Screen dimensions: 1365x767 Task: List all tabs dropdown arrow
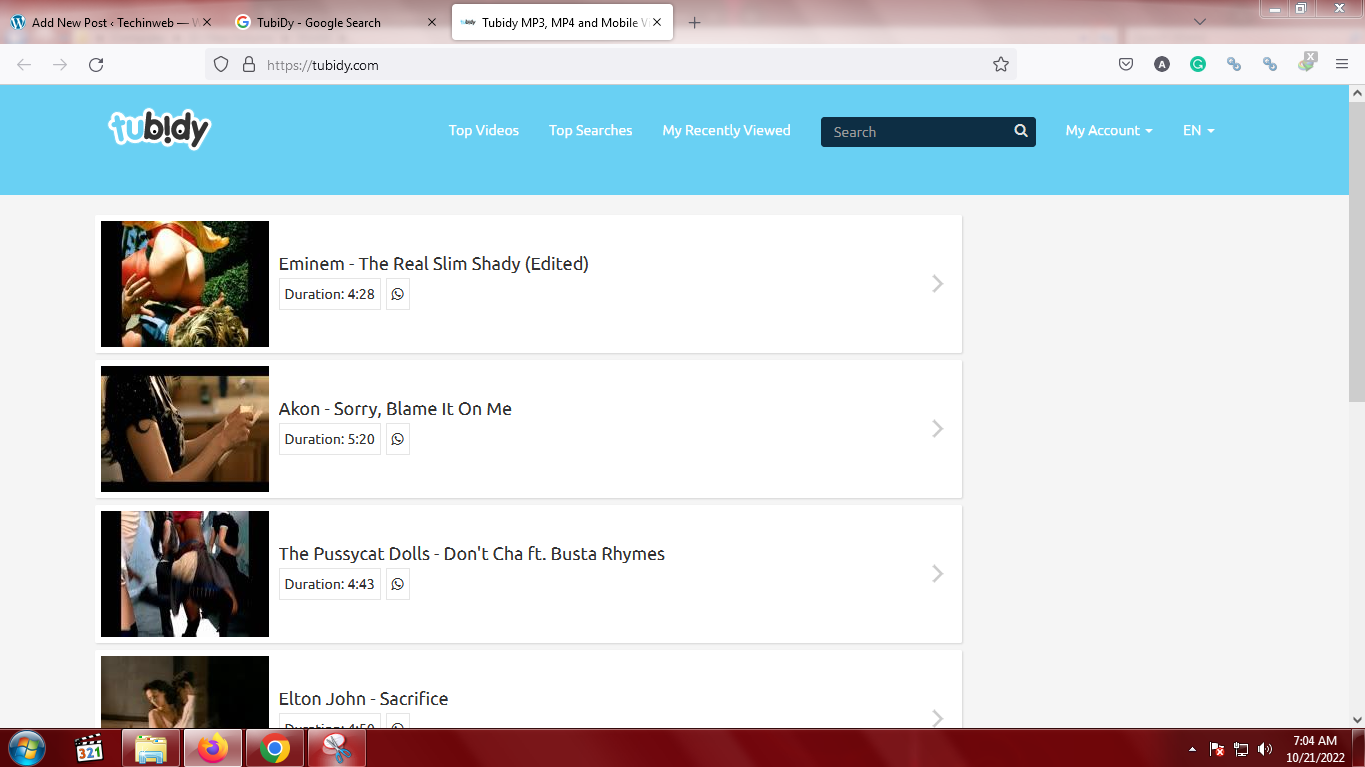(1200, 22)
